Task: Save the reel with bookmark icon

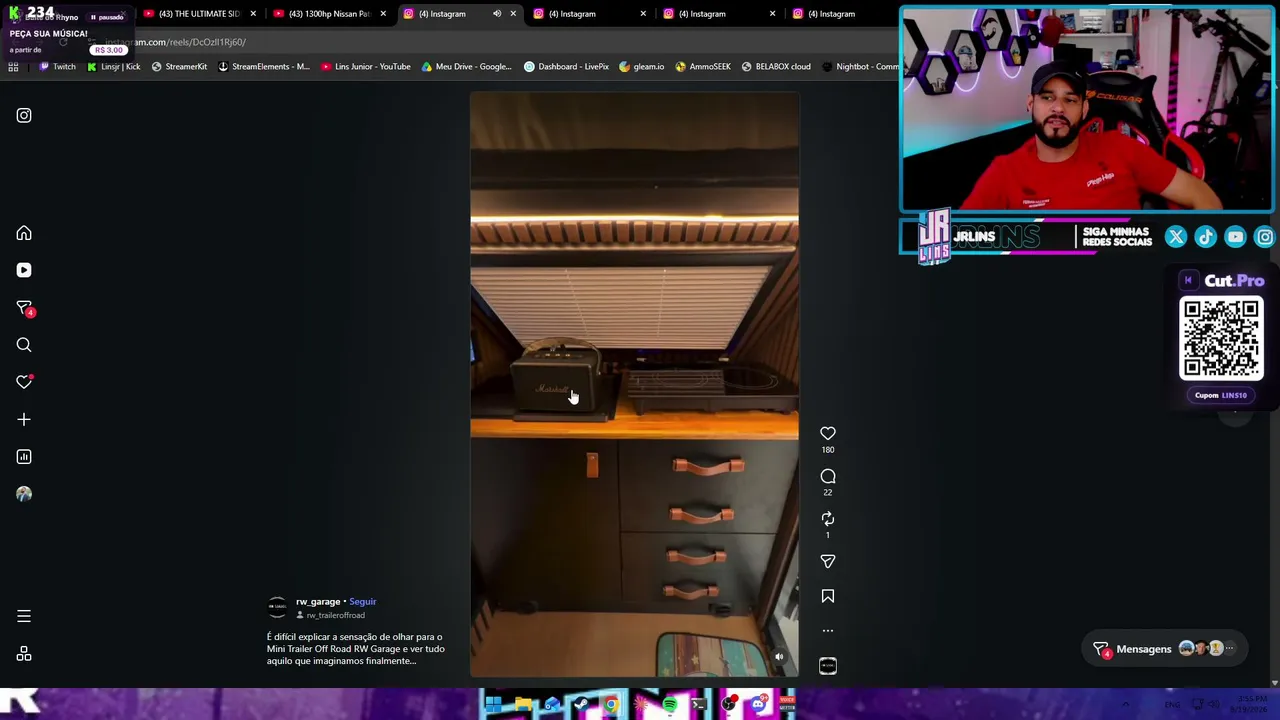Action: pos(828,596)
